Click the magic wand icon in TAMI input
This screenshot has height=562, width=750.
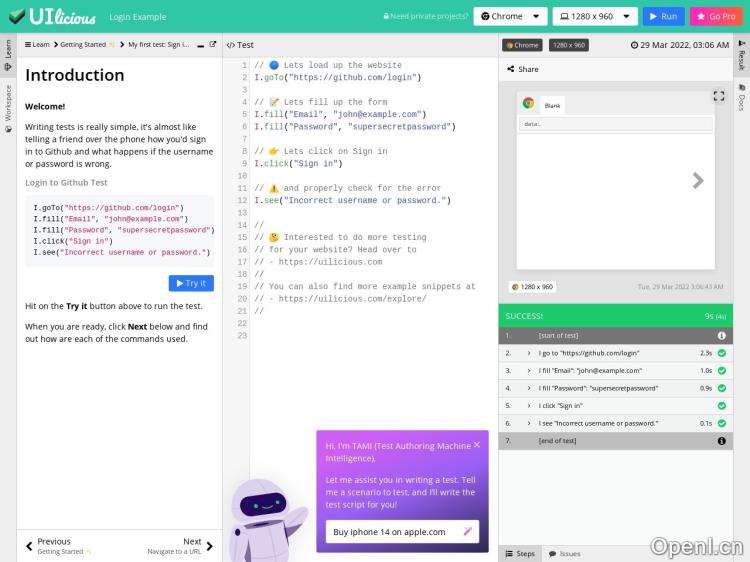coord(467,532)
